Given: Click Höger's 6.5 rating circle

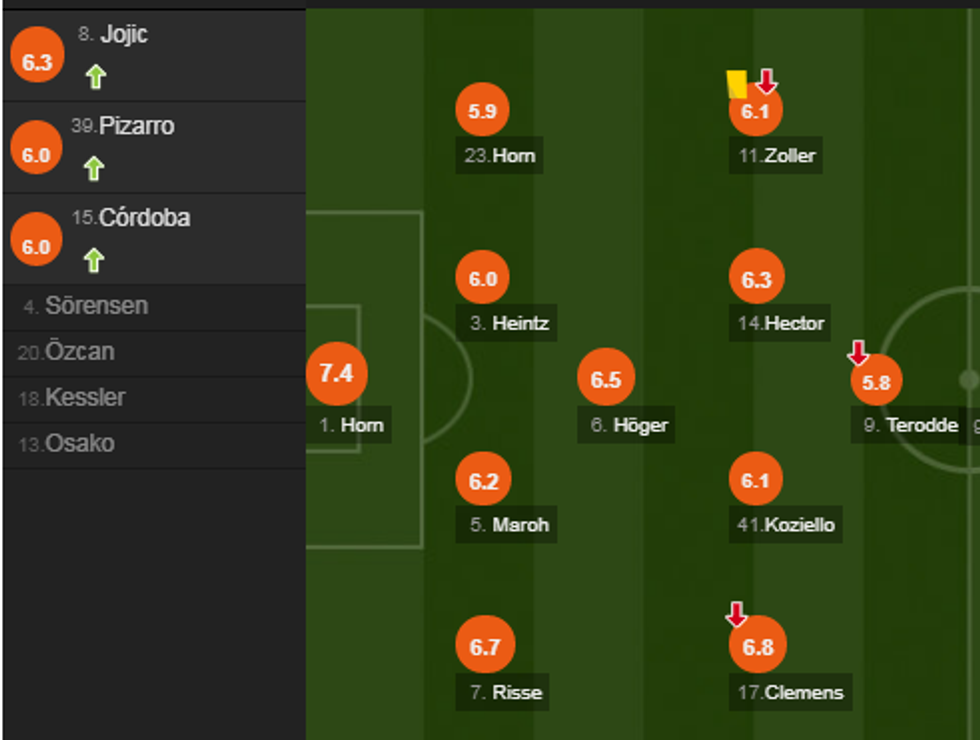Looking at the screenshot, I should (606, 380).
